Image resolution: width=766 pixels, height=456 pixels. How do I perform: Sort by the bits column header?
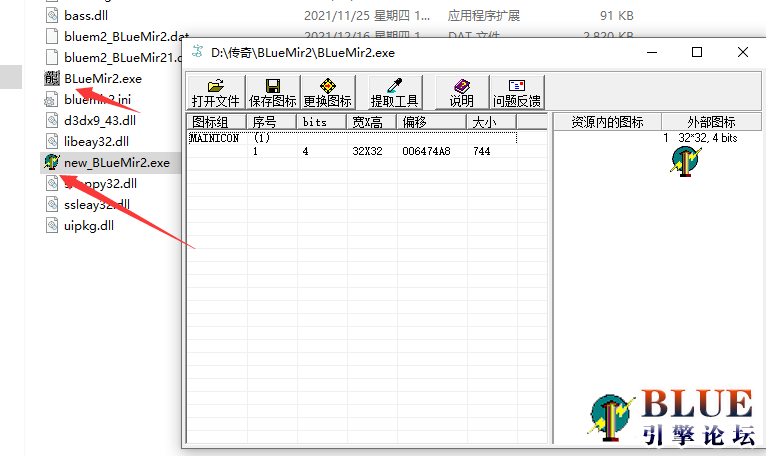[x=321, y=122]
